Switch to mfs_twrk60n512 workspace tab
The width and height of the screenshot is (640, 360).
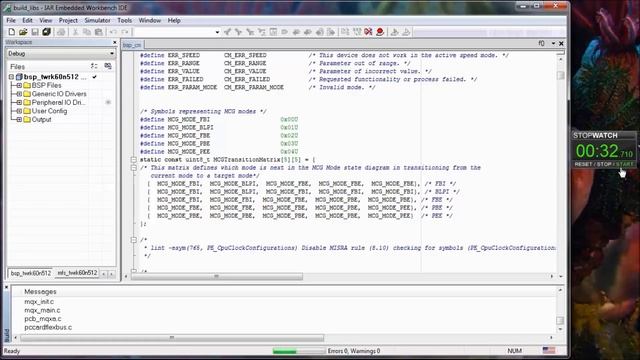77,273
